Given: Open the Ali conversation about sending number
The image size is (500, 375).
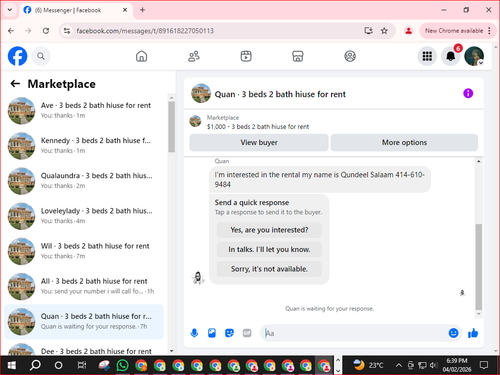Looking at the screenshot, I should (84, 286).
